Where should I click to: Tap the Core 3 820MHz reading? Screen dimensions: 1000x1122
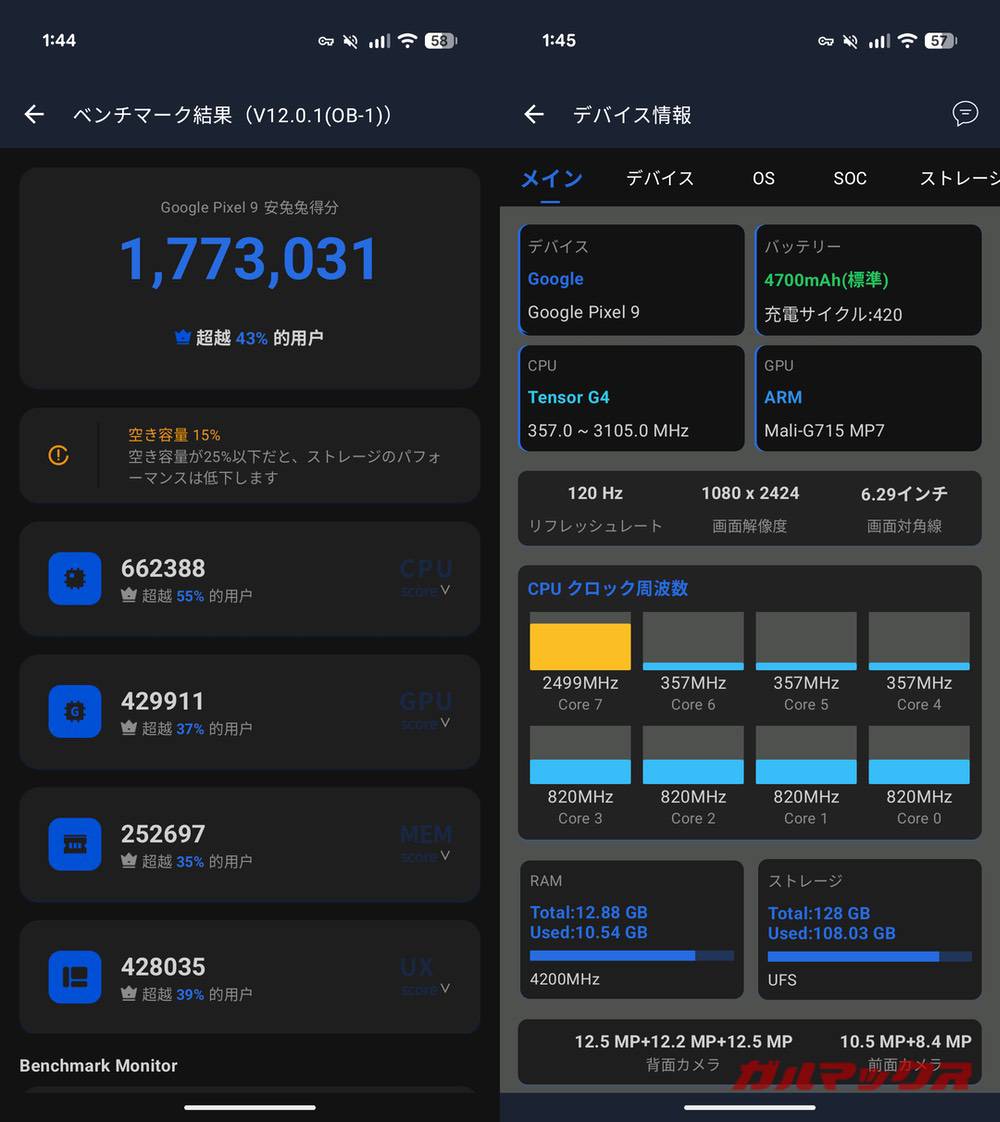click(x=580, y=796)
